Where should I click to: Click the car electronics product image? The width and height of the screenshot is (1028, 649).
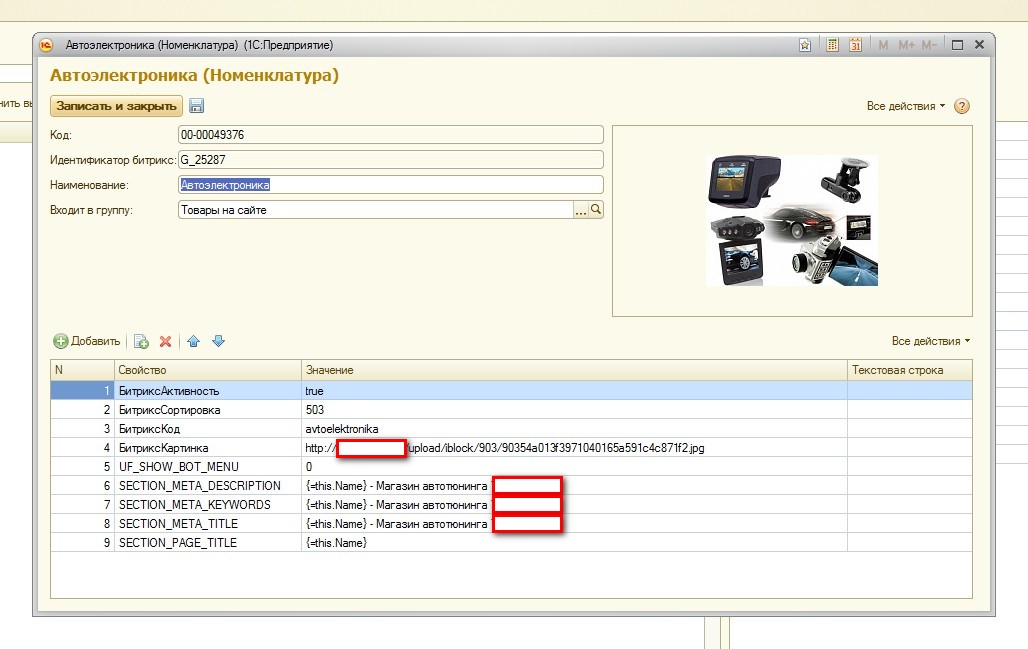pos(793,220)
